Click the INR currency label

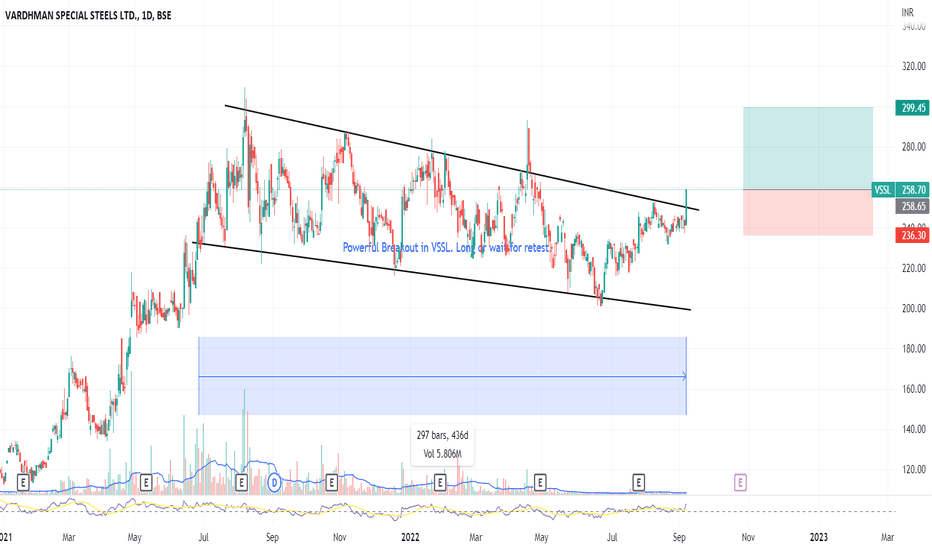click(908, 12)
